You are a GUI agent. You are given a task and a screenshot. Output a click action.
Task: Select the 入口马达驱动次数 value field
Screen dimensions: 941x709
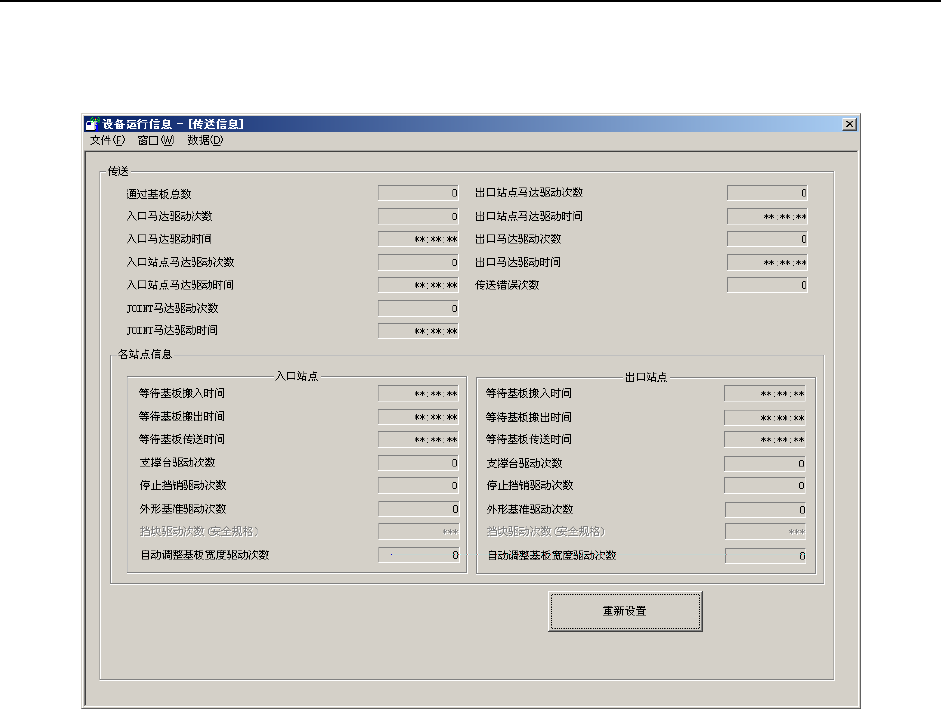[418, 216]
